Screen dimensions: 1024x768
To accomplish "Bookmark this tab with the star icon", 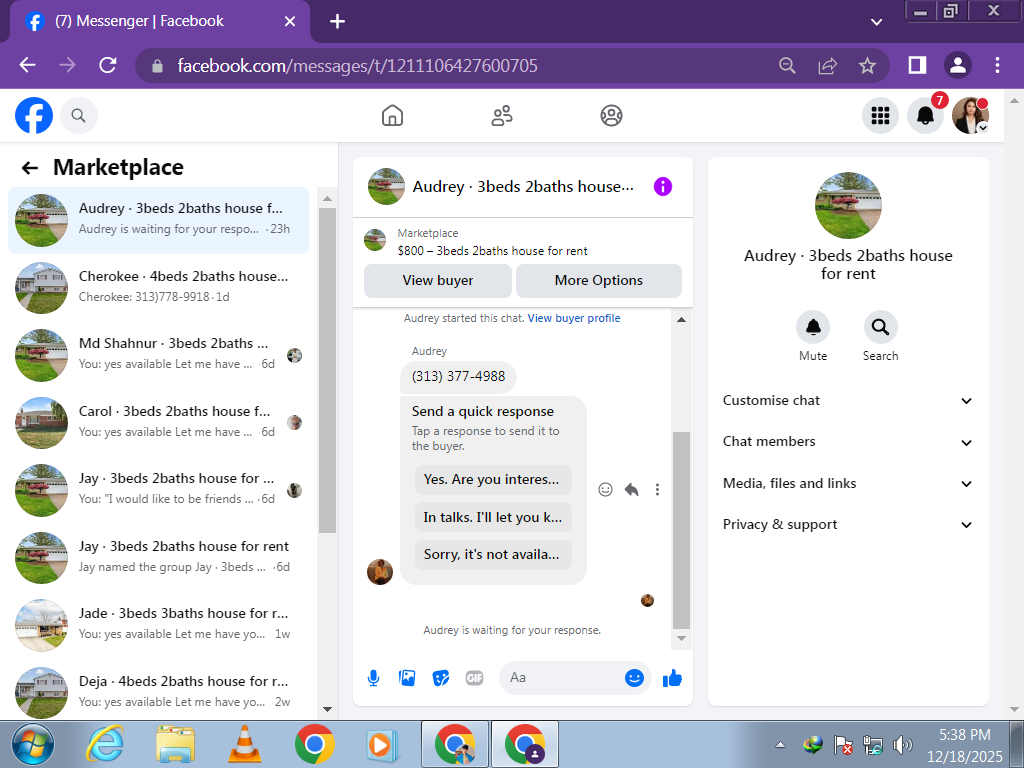I will 867,65.
